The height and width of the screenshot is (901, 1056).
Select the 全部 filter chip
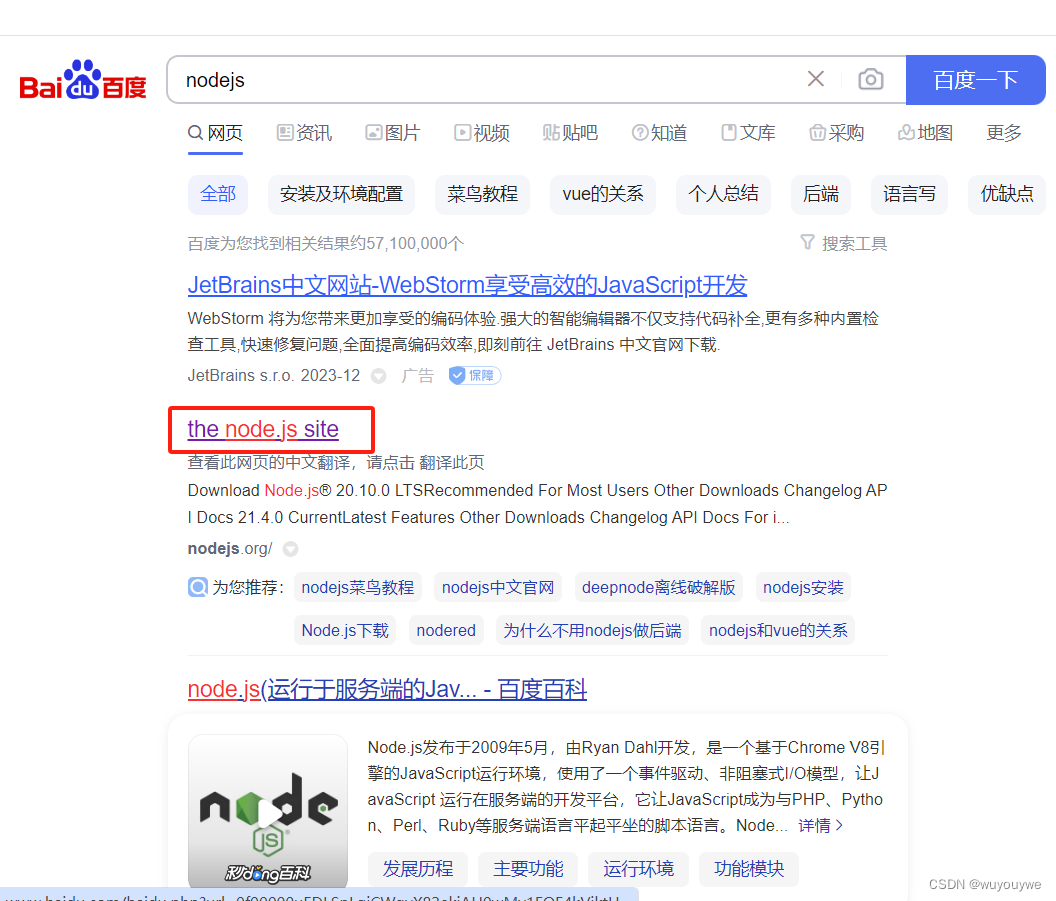click(218, 195)
